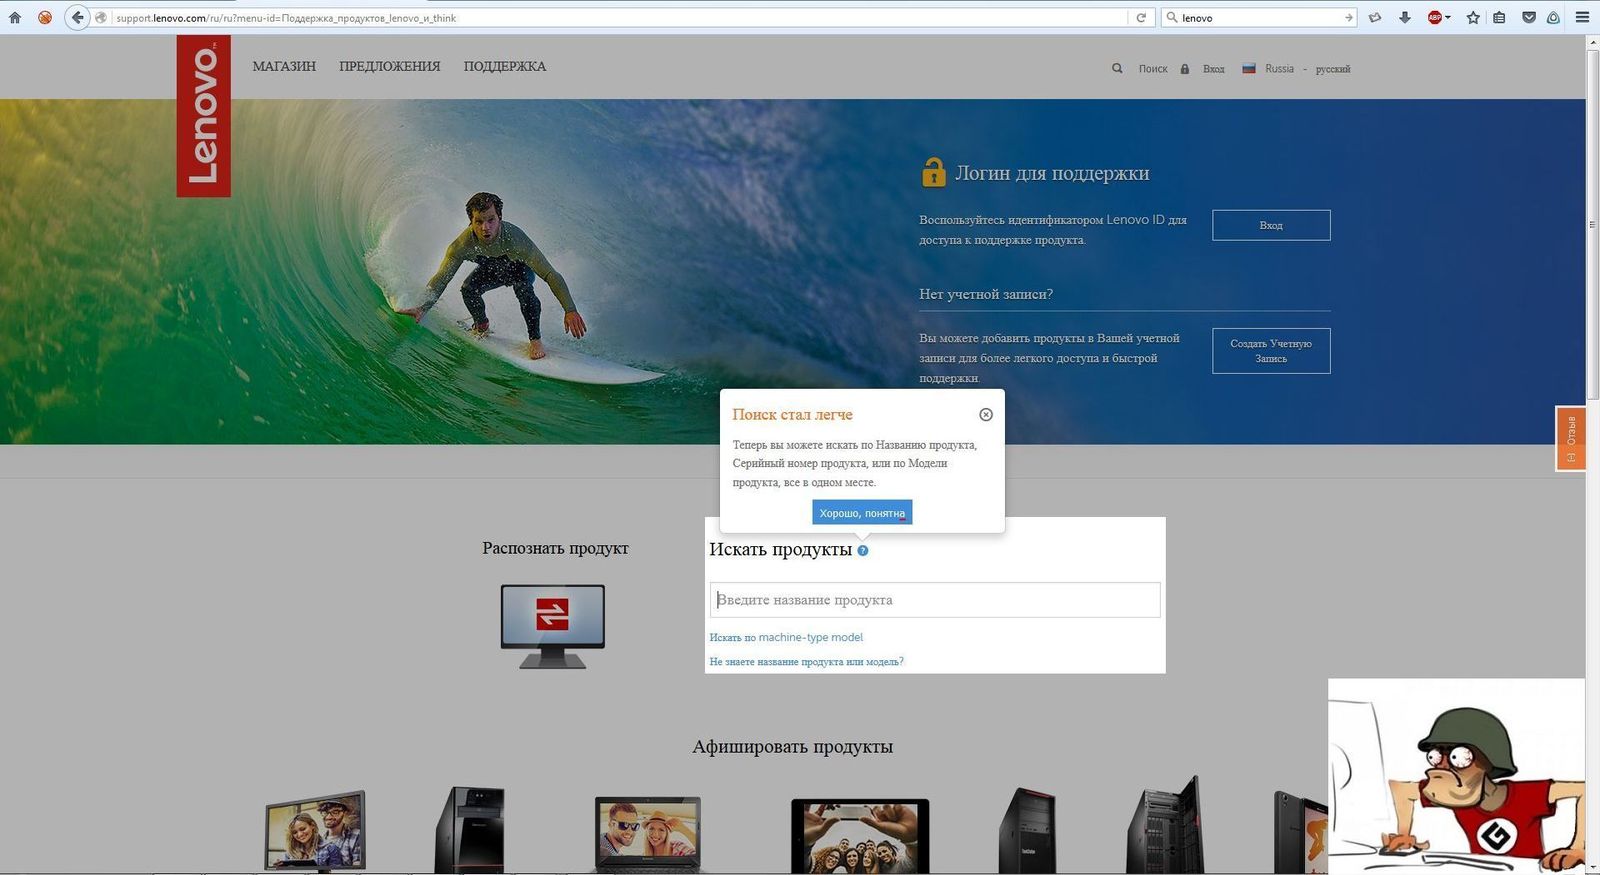
Task: Select the workstation tower product thumbnail
Action: [1027, 830]
